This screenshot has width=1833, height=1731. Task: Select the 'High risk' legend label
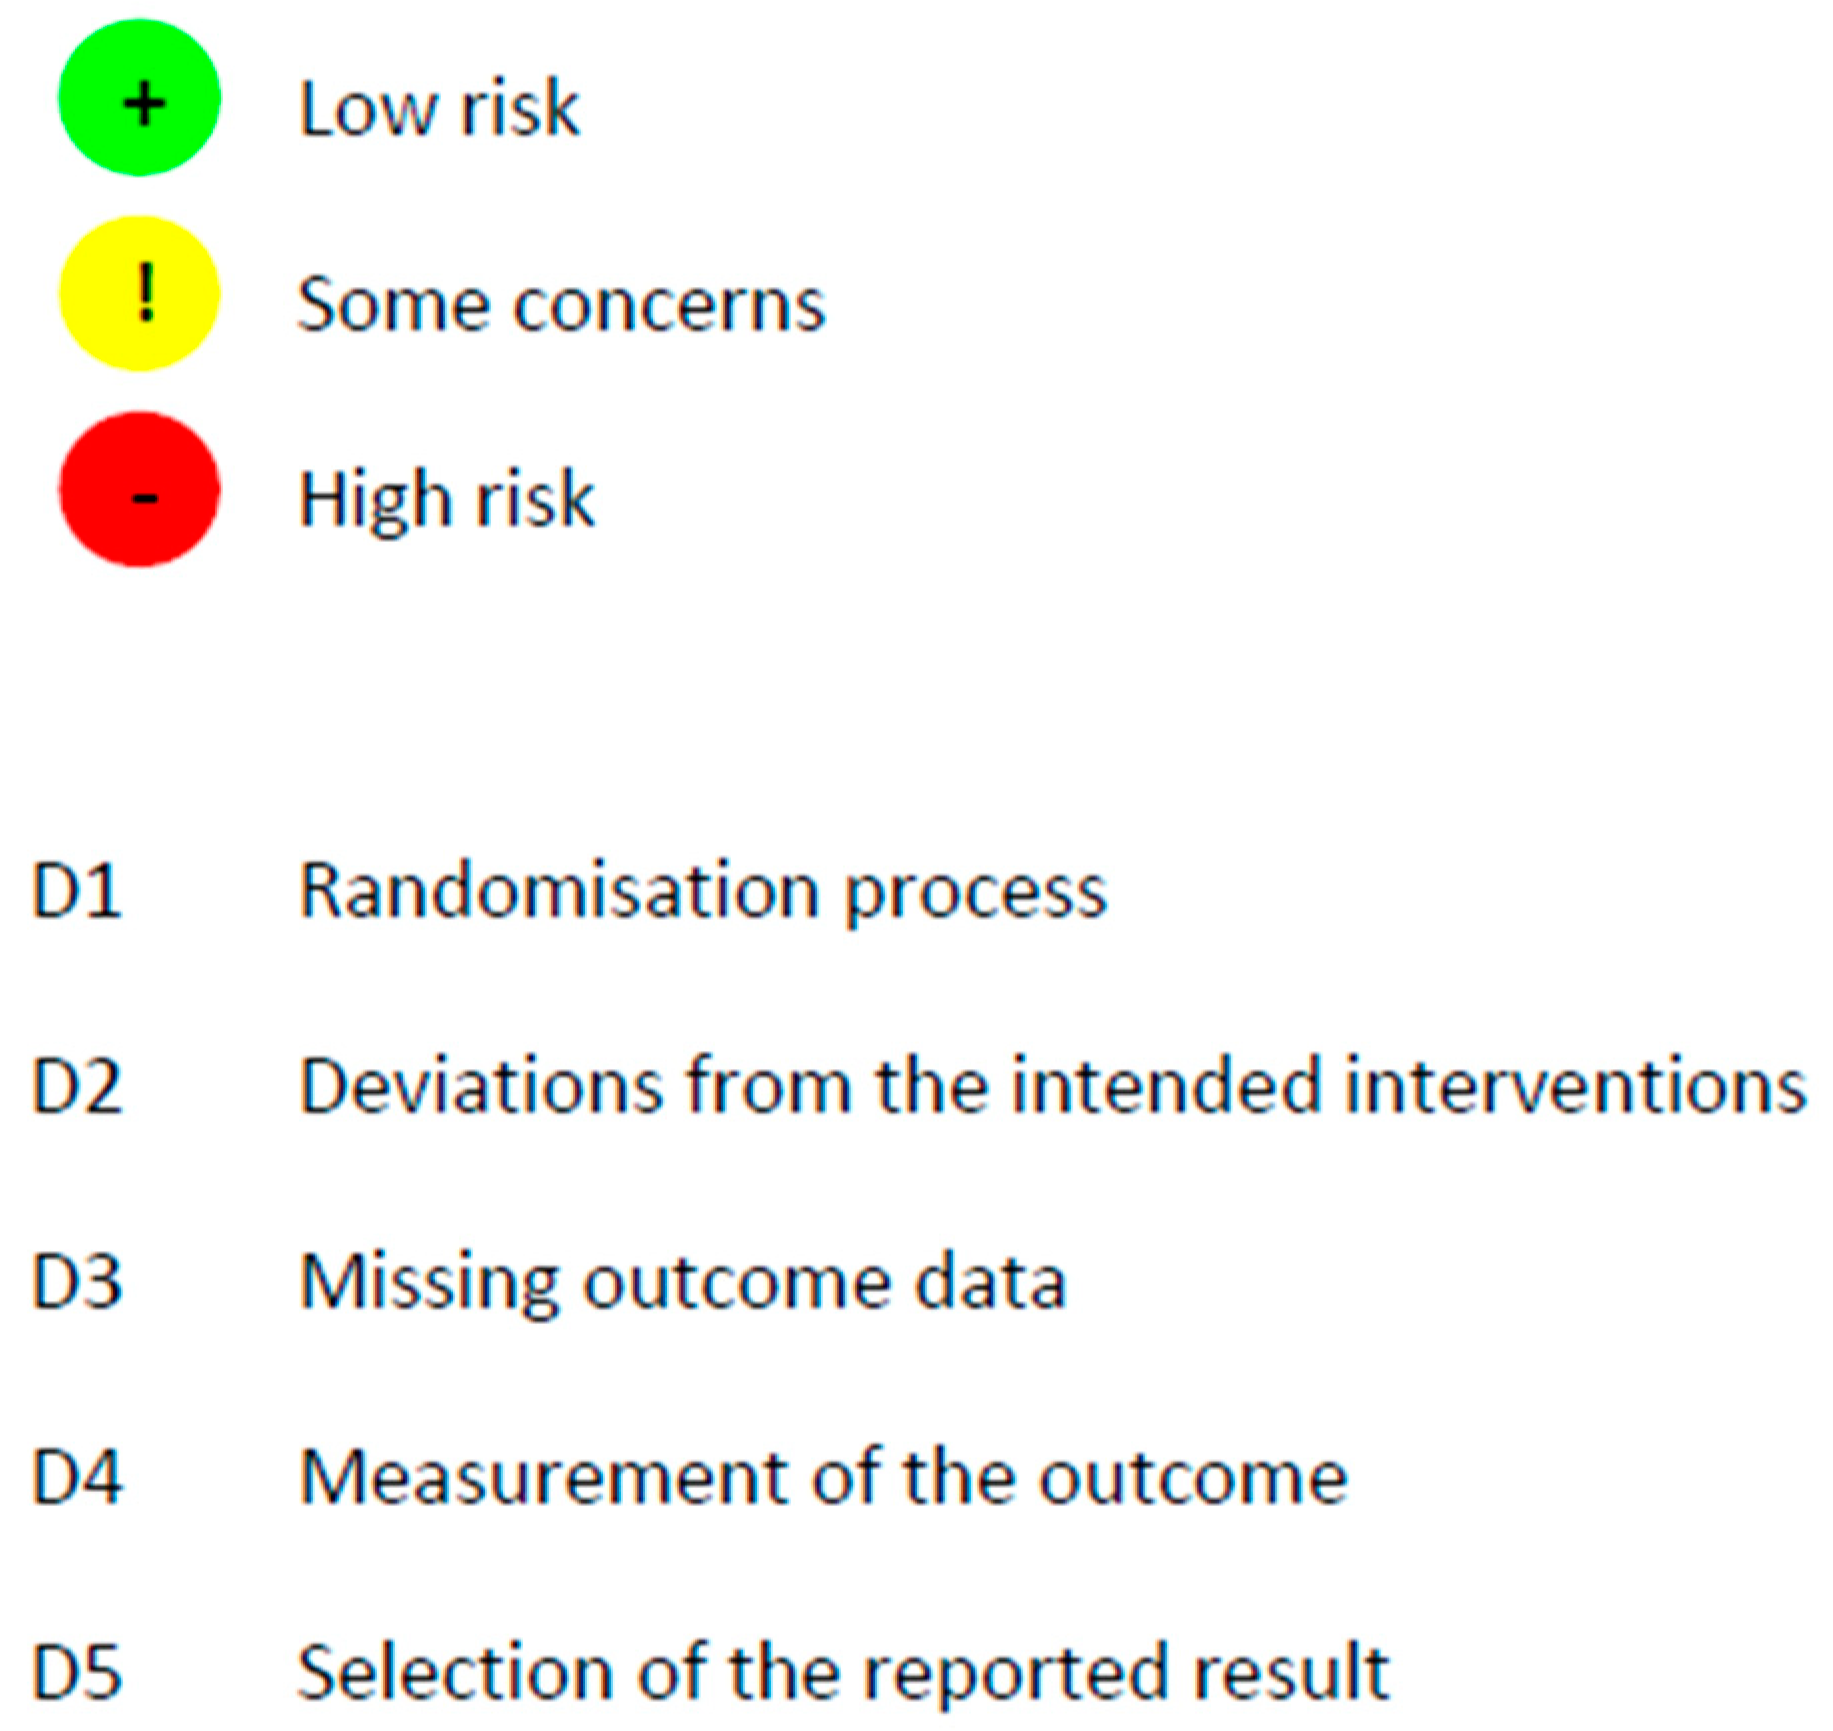tap(447, 499)
